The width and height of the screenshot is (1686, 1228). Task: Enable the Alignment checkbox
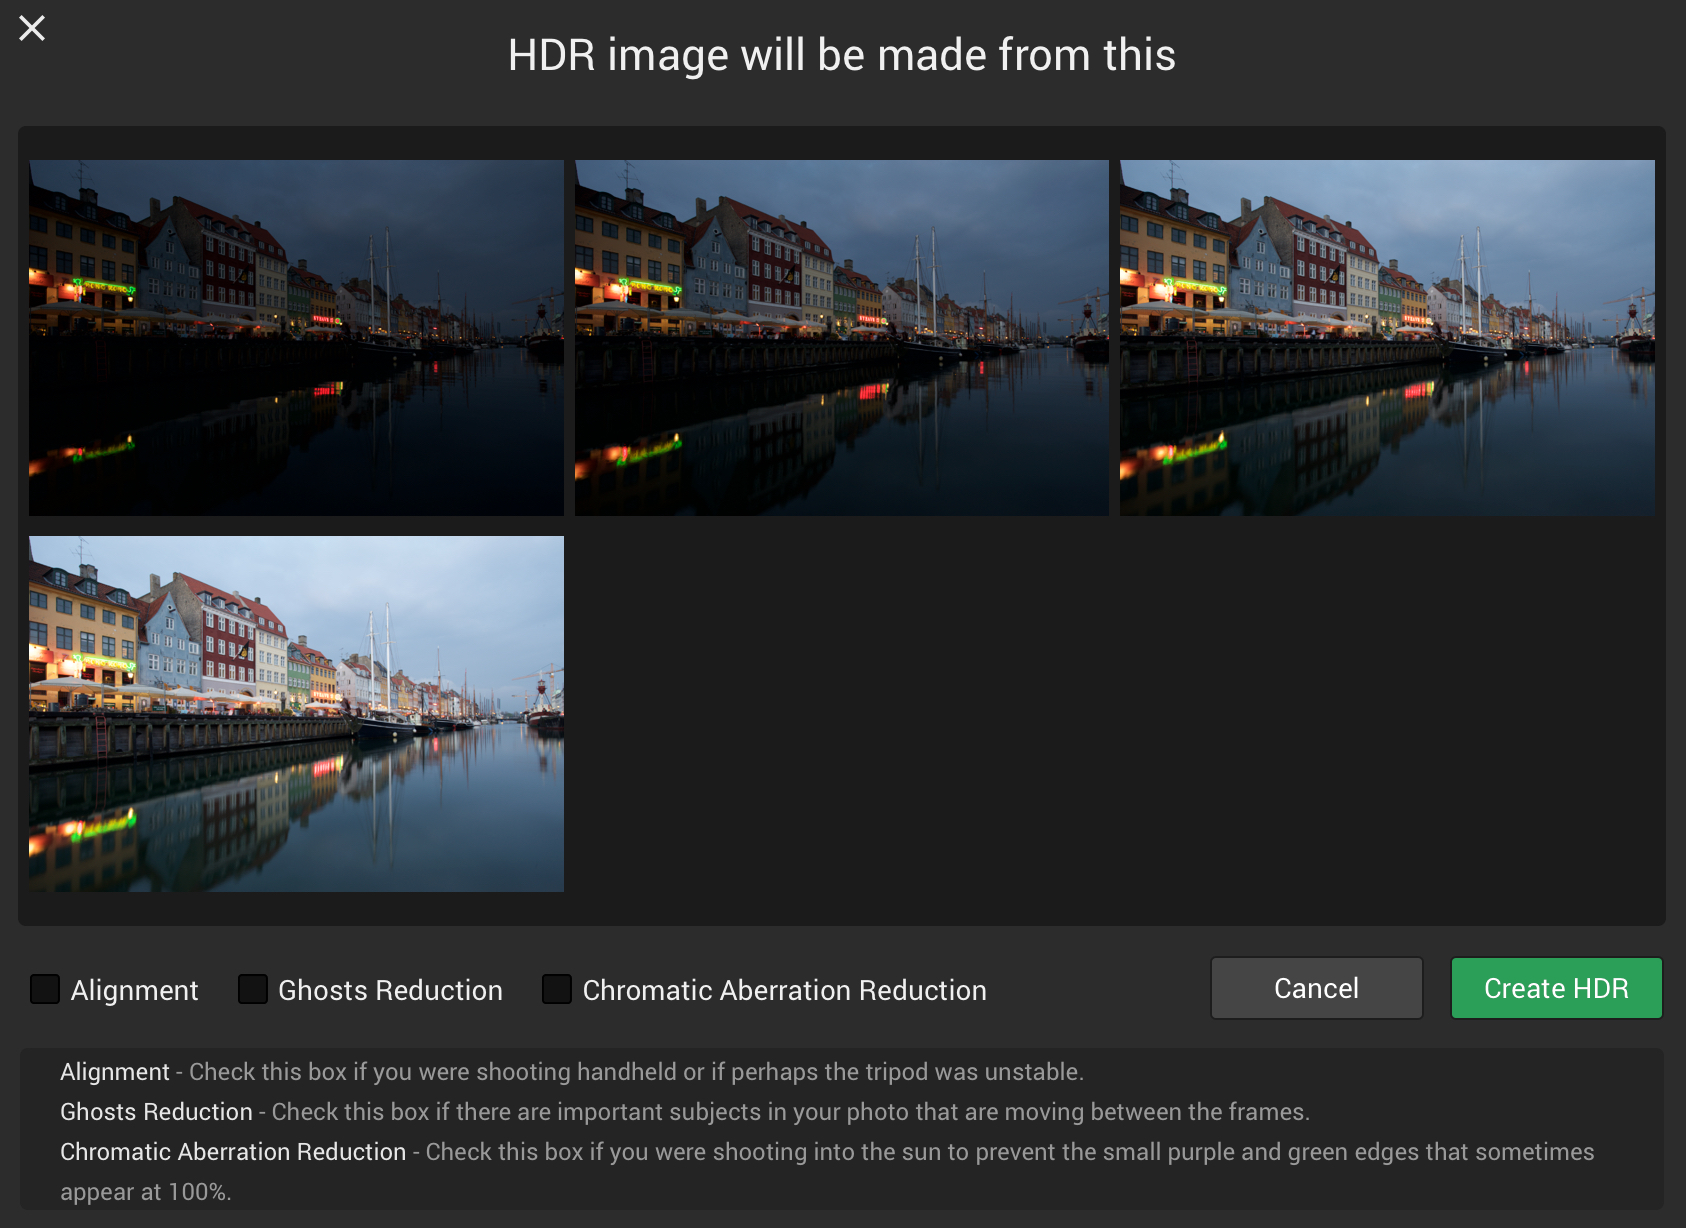click(45, 989)
